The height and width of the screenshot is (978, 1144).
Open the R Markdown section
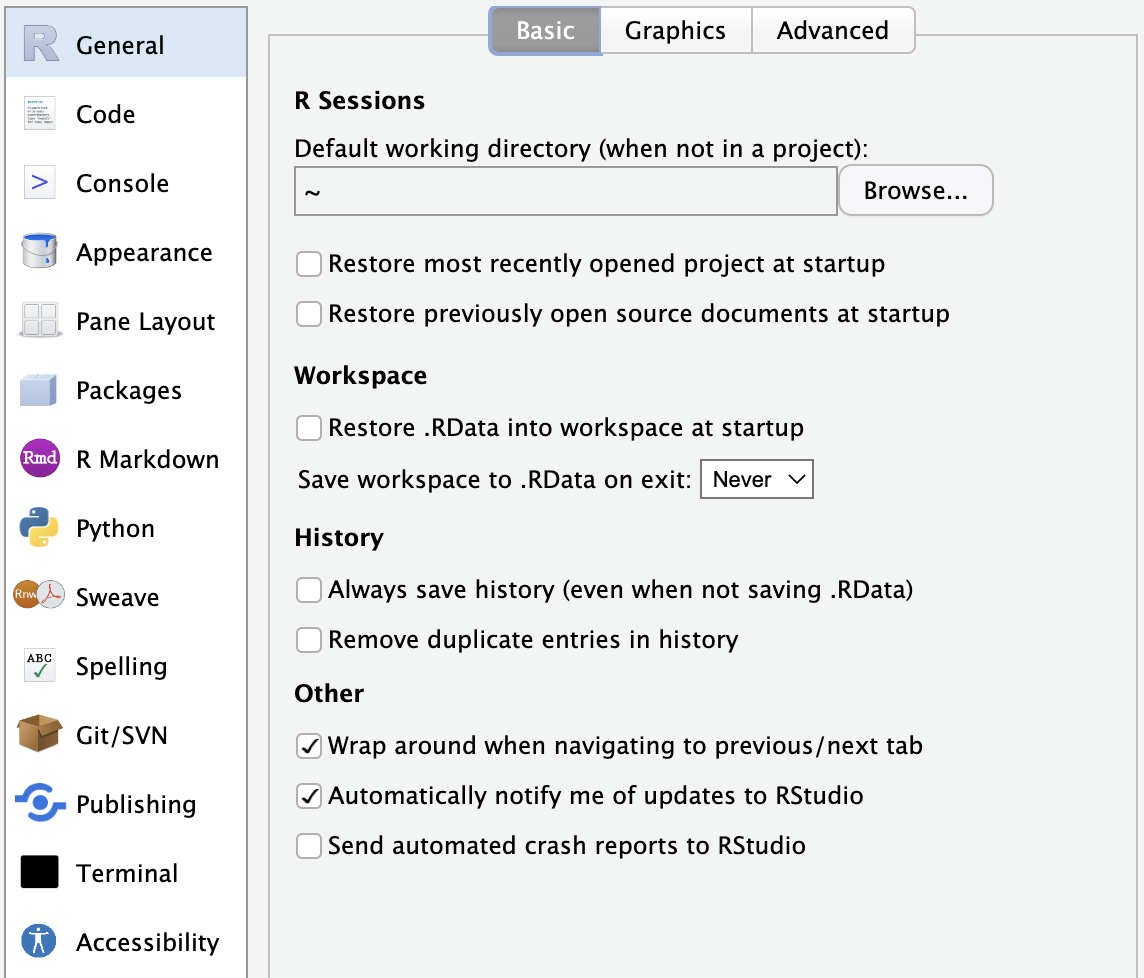(x=126, y=458)
